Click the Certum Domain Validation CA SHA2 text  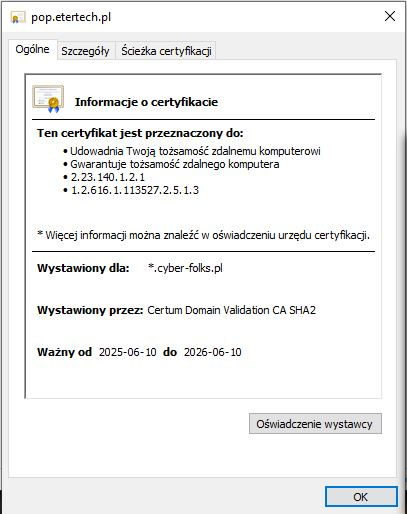[x=231, y=310]
